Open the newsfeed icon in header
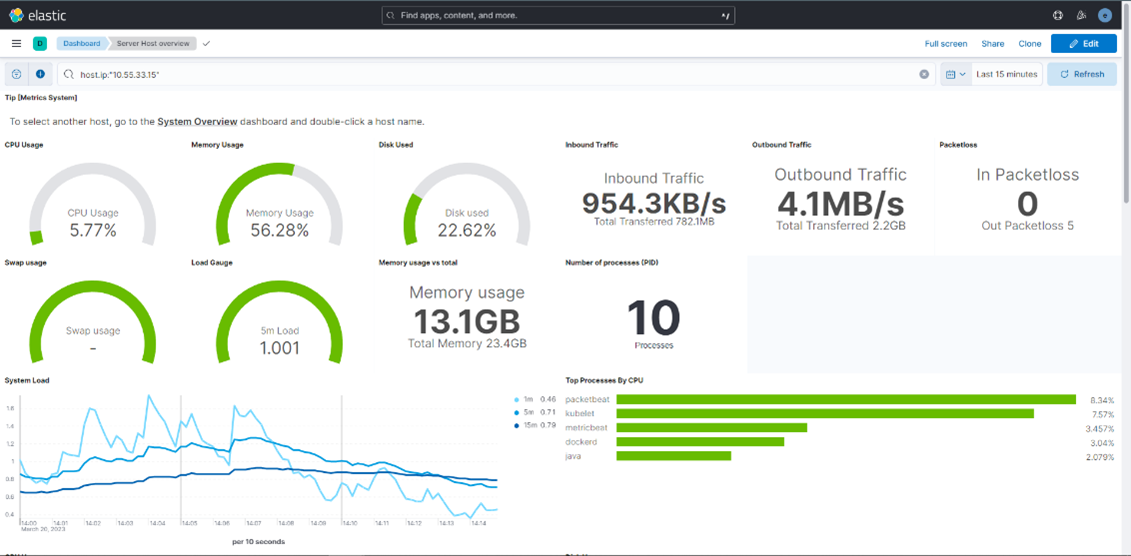1131x556 pixels. coord(1081,15)
